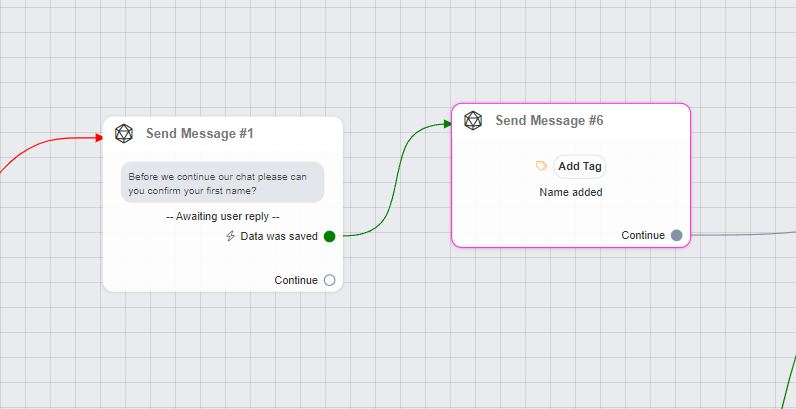Click the gray Continue connector on Send Message #6
Image resolution: width=796 pixels, height=409 pixels.
[677, 235]
